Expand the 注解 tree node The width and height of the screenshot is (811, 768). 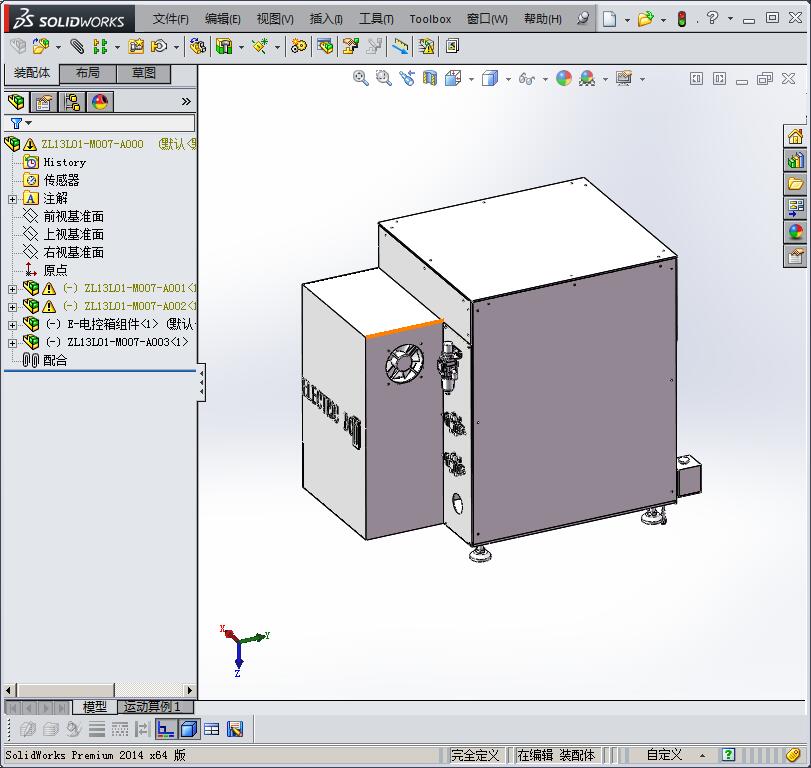[12, 199]
